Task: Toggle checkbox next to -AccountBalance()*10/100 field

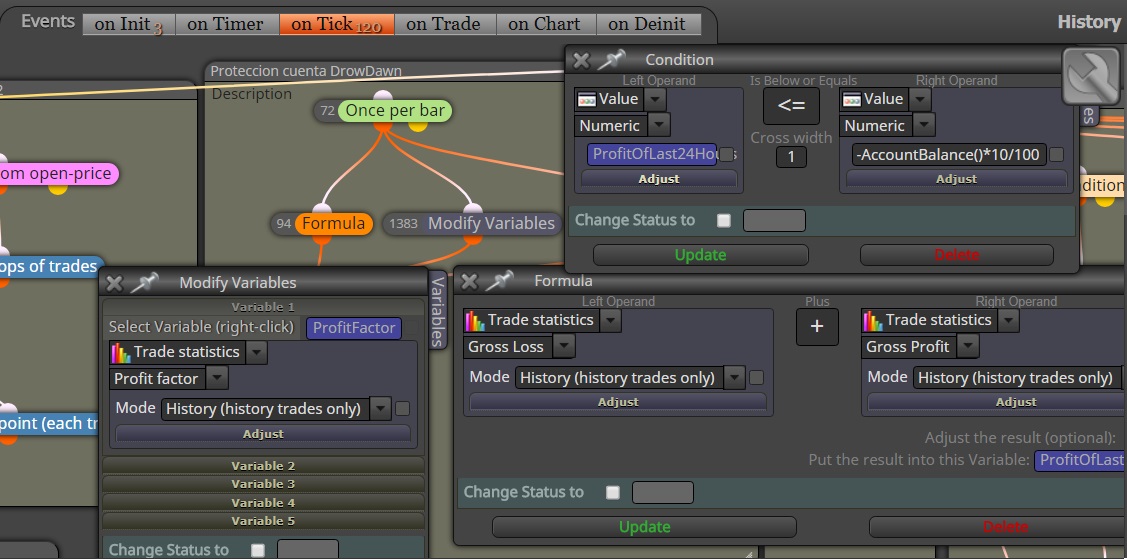Action: pyautogui.click(x=1057, y=154)
